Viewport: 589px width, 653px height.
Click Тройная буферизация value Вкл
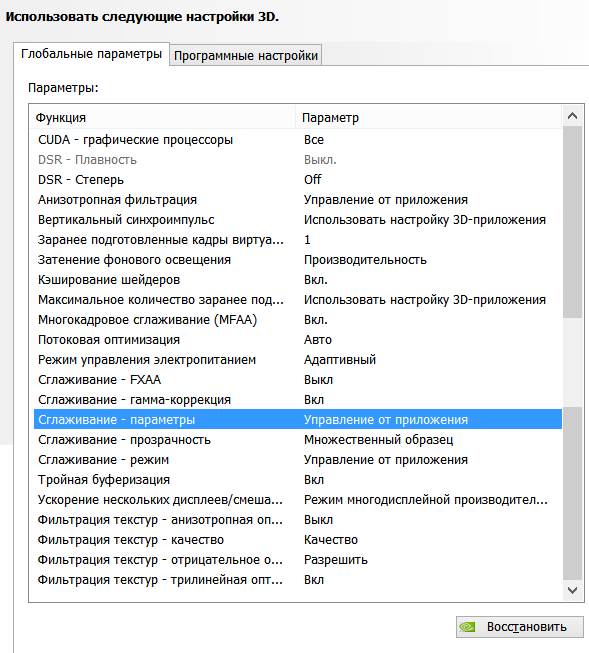(x=313, y=479)
